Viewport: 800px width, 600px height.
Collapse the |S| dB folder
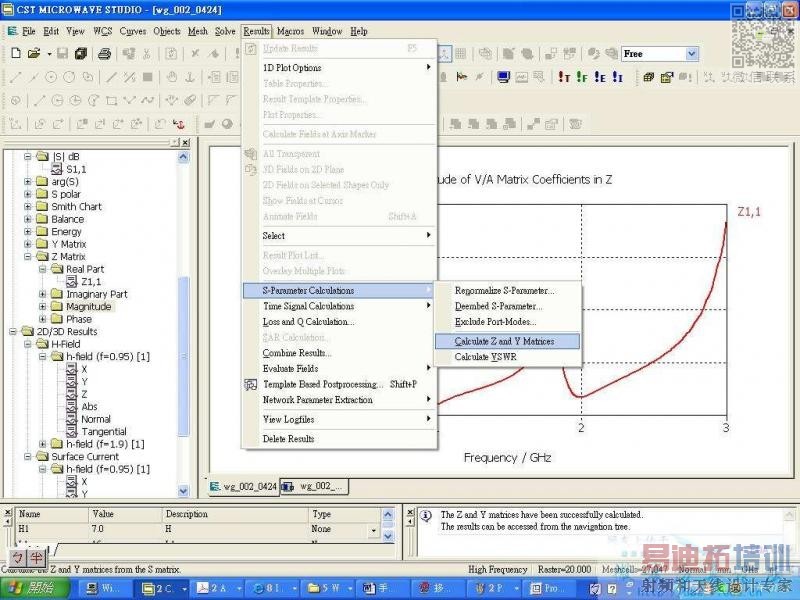[28, 157]
